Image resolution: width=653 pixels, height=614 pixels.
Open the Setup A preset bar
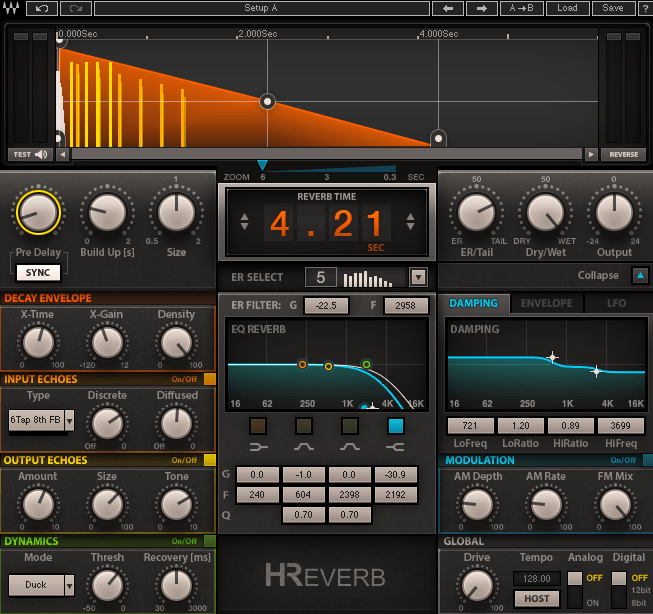pyautogui.click(x=262, y=8)
